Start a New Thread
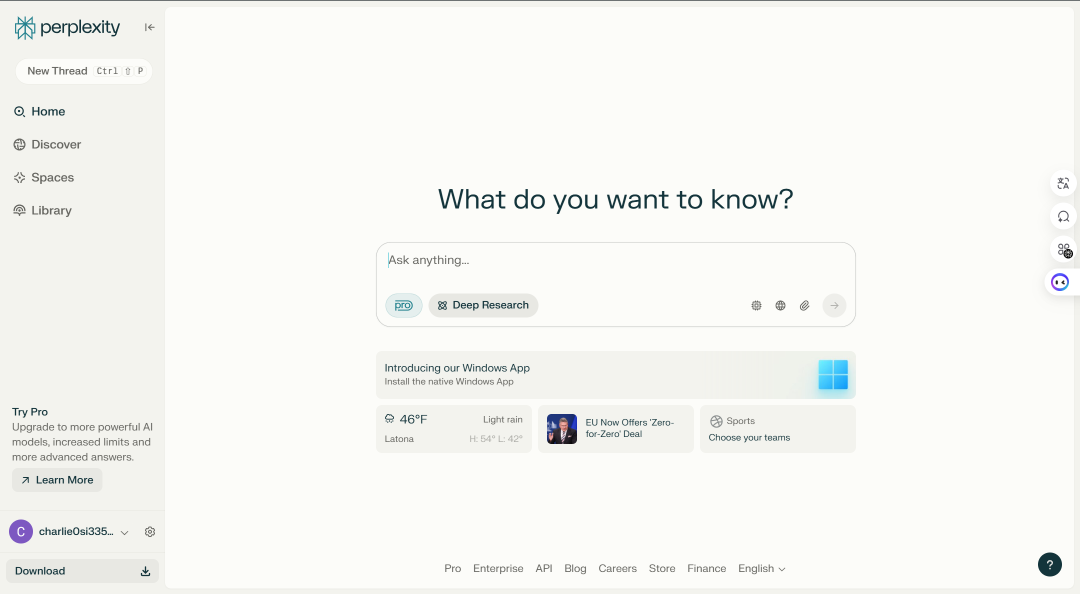Viewport: 1080px width, 594px height. coord(83,71)
